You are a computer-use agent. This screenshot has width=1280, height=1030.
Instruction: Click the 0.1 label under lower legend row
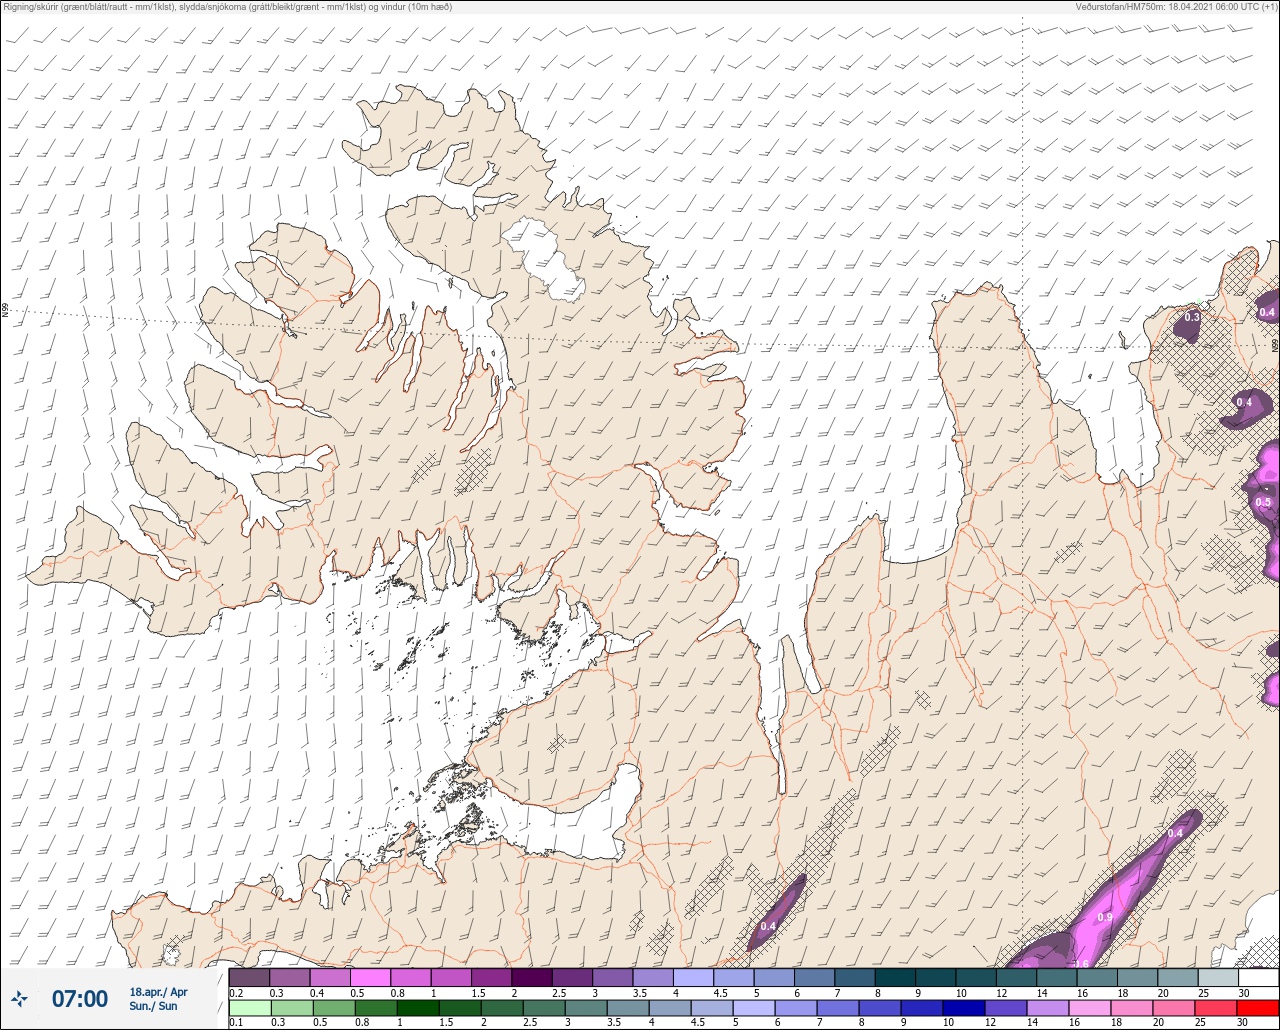pos(236,1023)
